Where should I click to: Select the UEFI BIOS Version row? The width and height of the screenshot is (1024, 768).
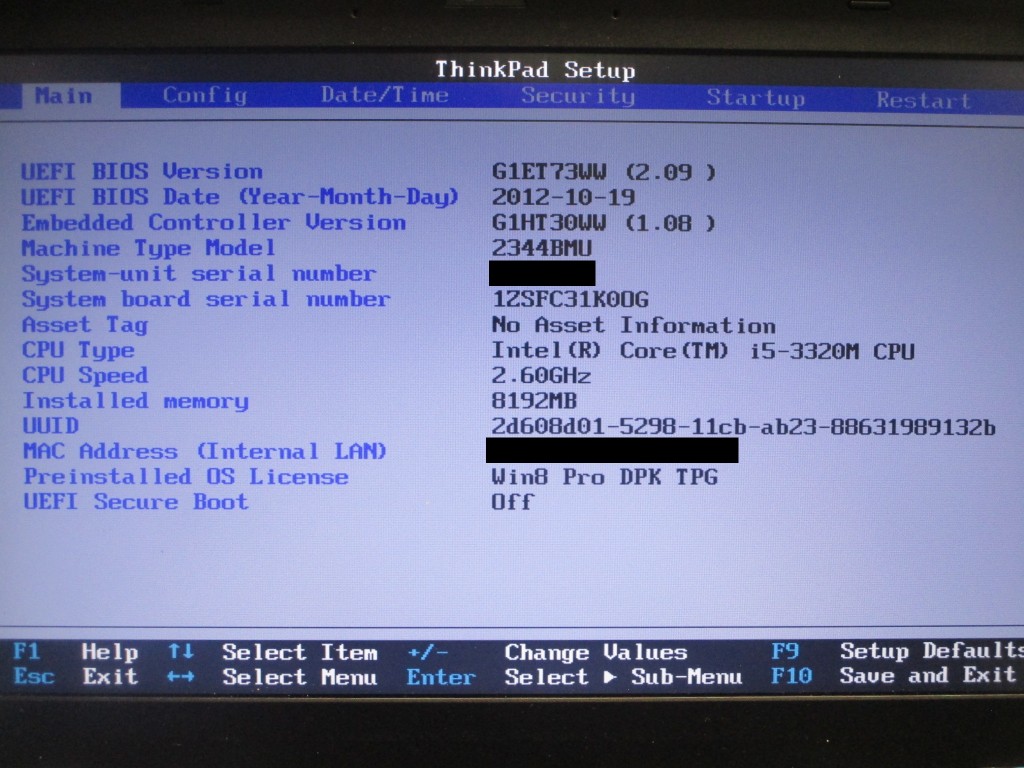coord(142,172)
